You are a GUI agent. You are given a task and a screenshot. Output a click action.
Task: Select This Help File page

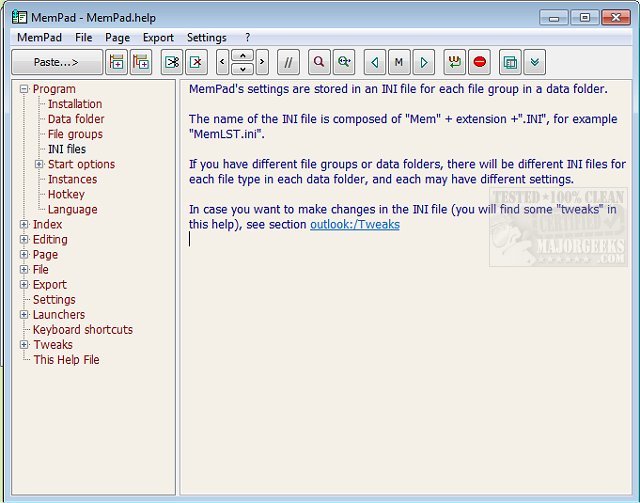pos(67,360)
